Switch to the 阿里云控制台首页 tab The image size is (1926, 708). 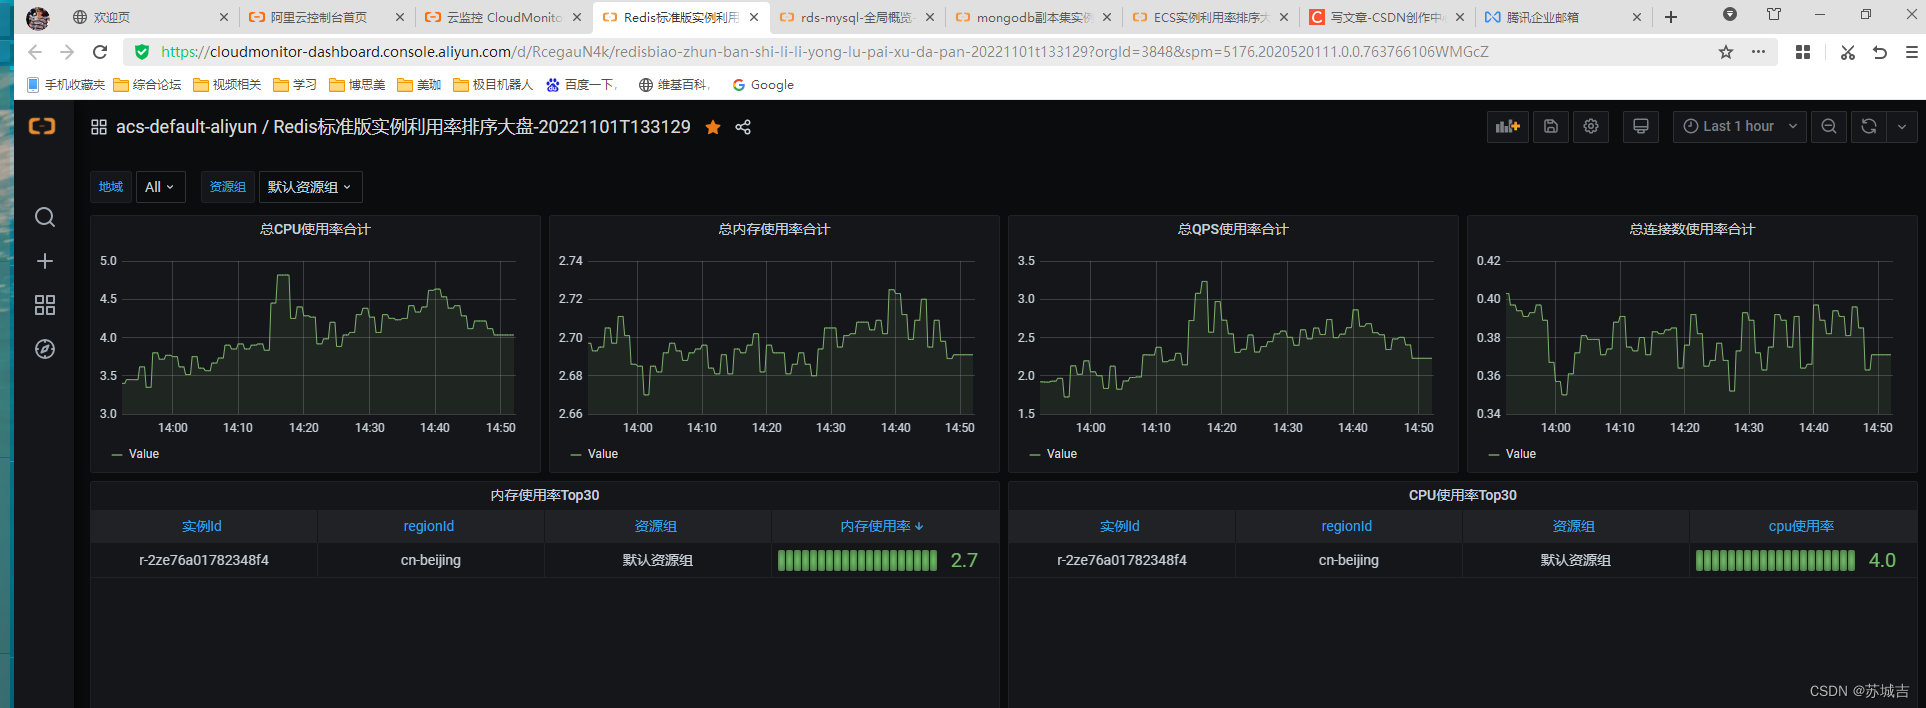(x=325, y=17)
